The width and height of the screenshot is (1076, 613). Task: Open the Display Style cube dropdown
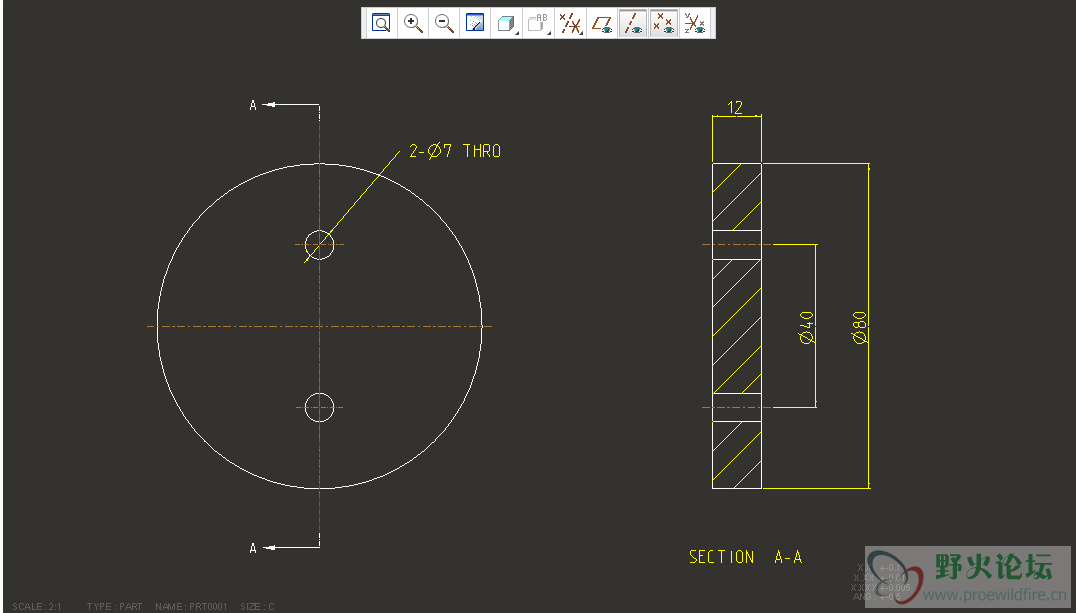(x=506, y=23)
